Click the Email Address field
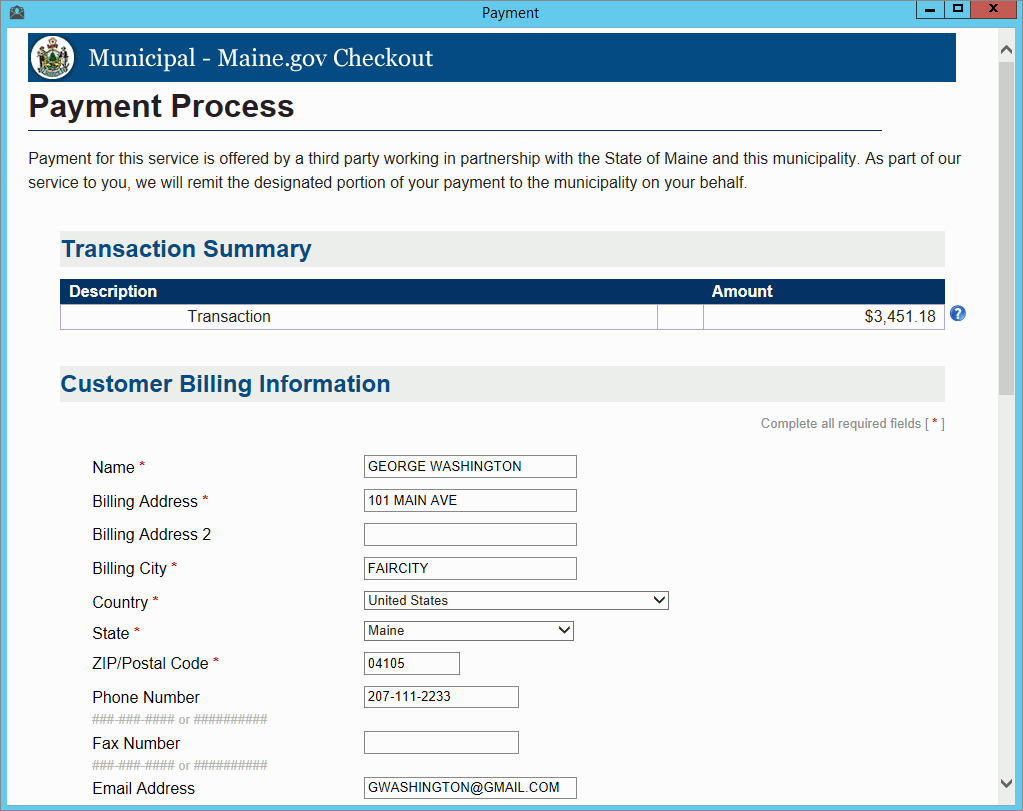 [470, 788]
